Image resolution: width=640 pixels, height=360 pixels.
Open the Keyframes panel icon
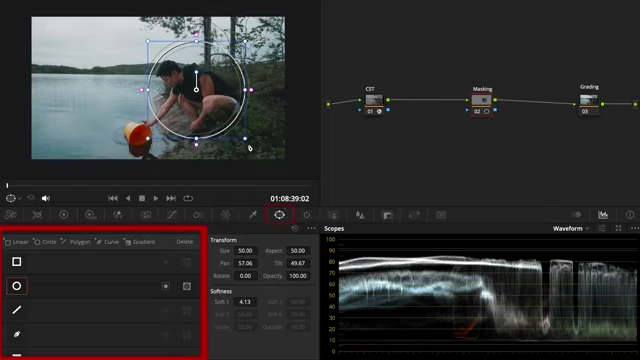pos(576,215)
